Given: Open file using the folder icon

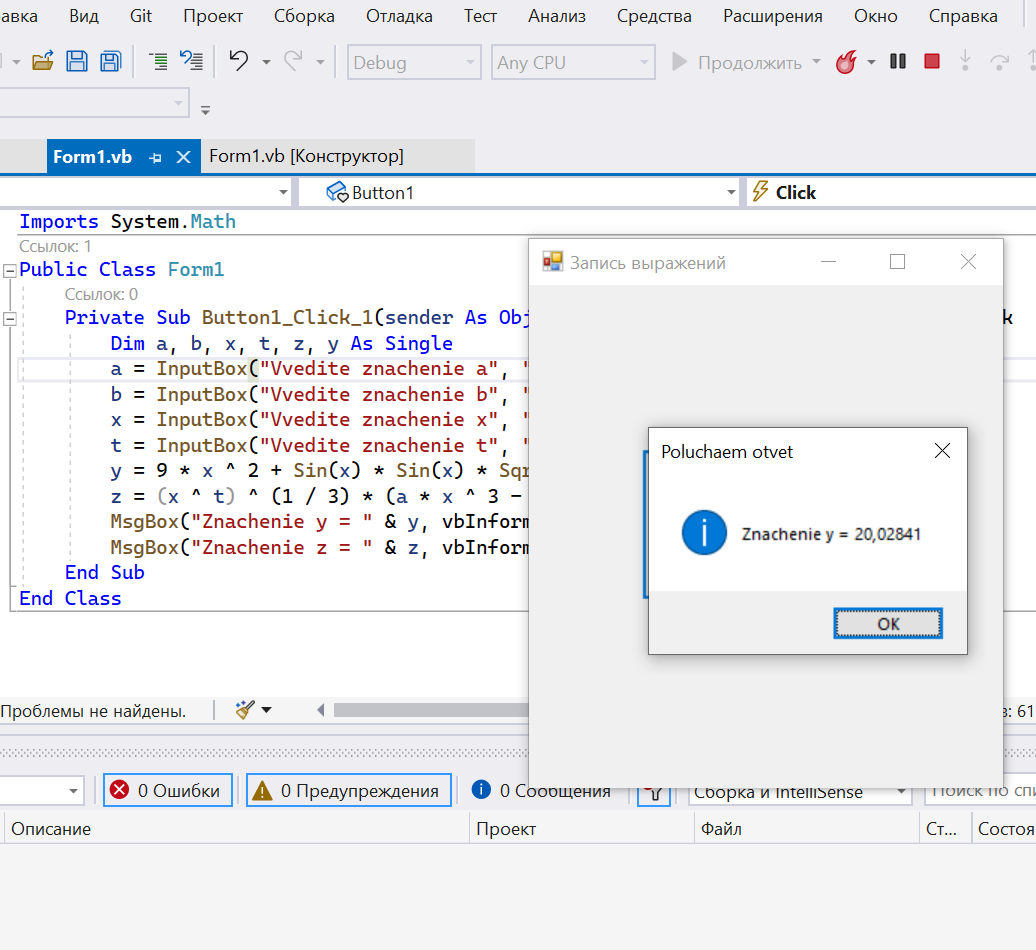Looking at the screenshot, I should tap(43, 62).
